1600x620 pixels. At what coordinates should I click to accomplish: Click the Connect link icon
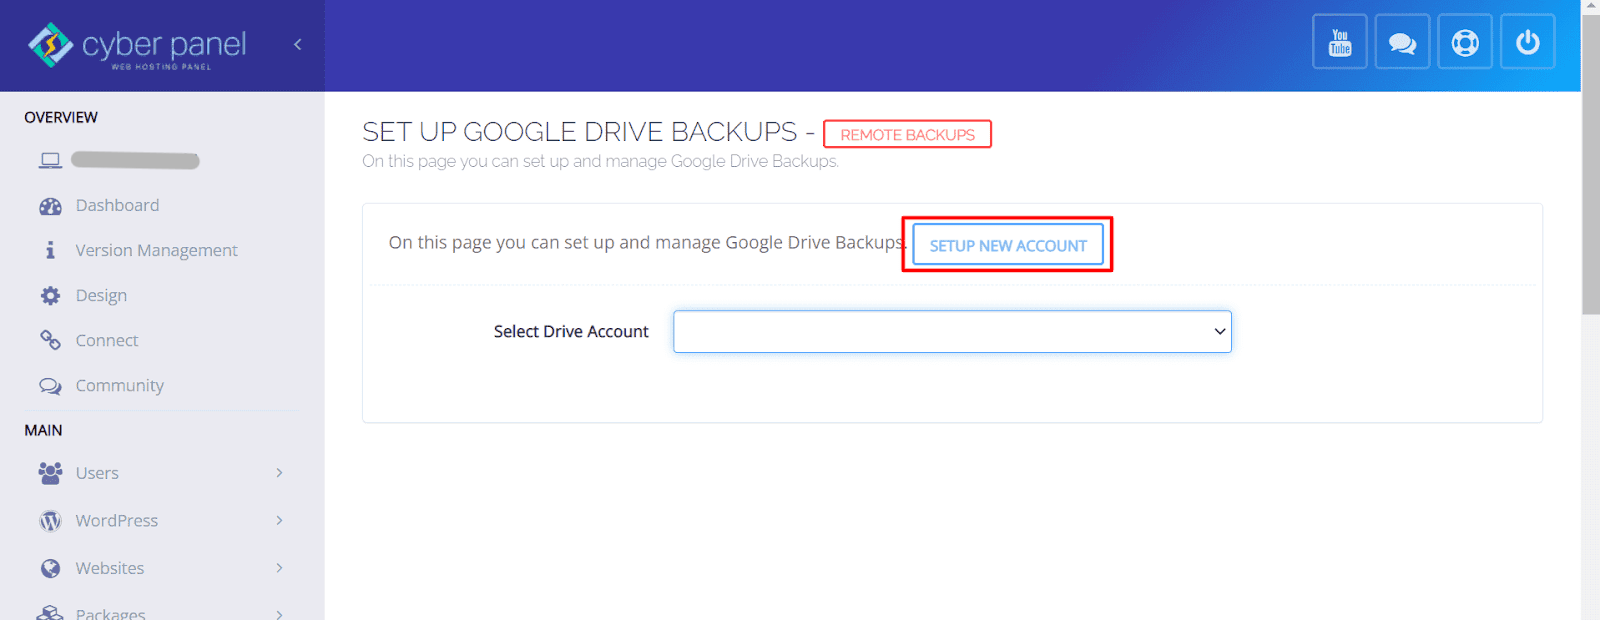tap(50, 340)
